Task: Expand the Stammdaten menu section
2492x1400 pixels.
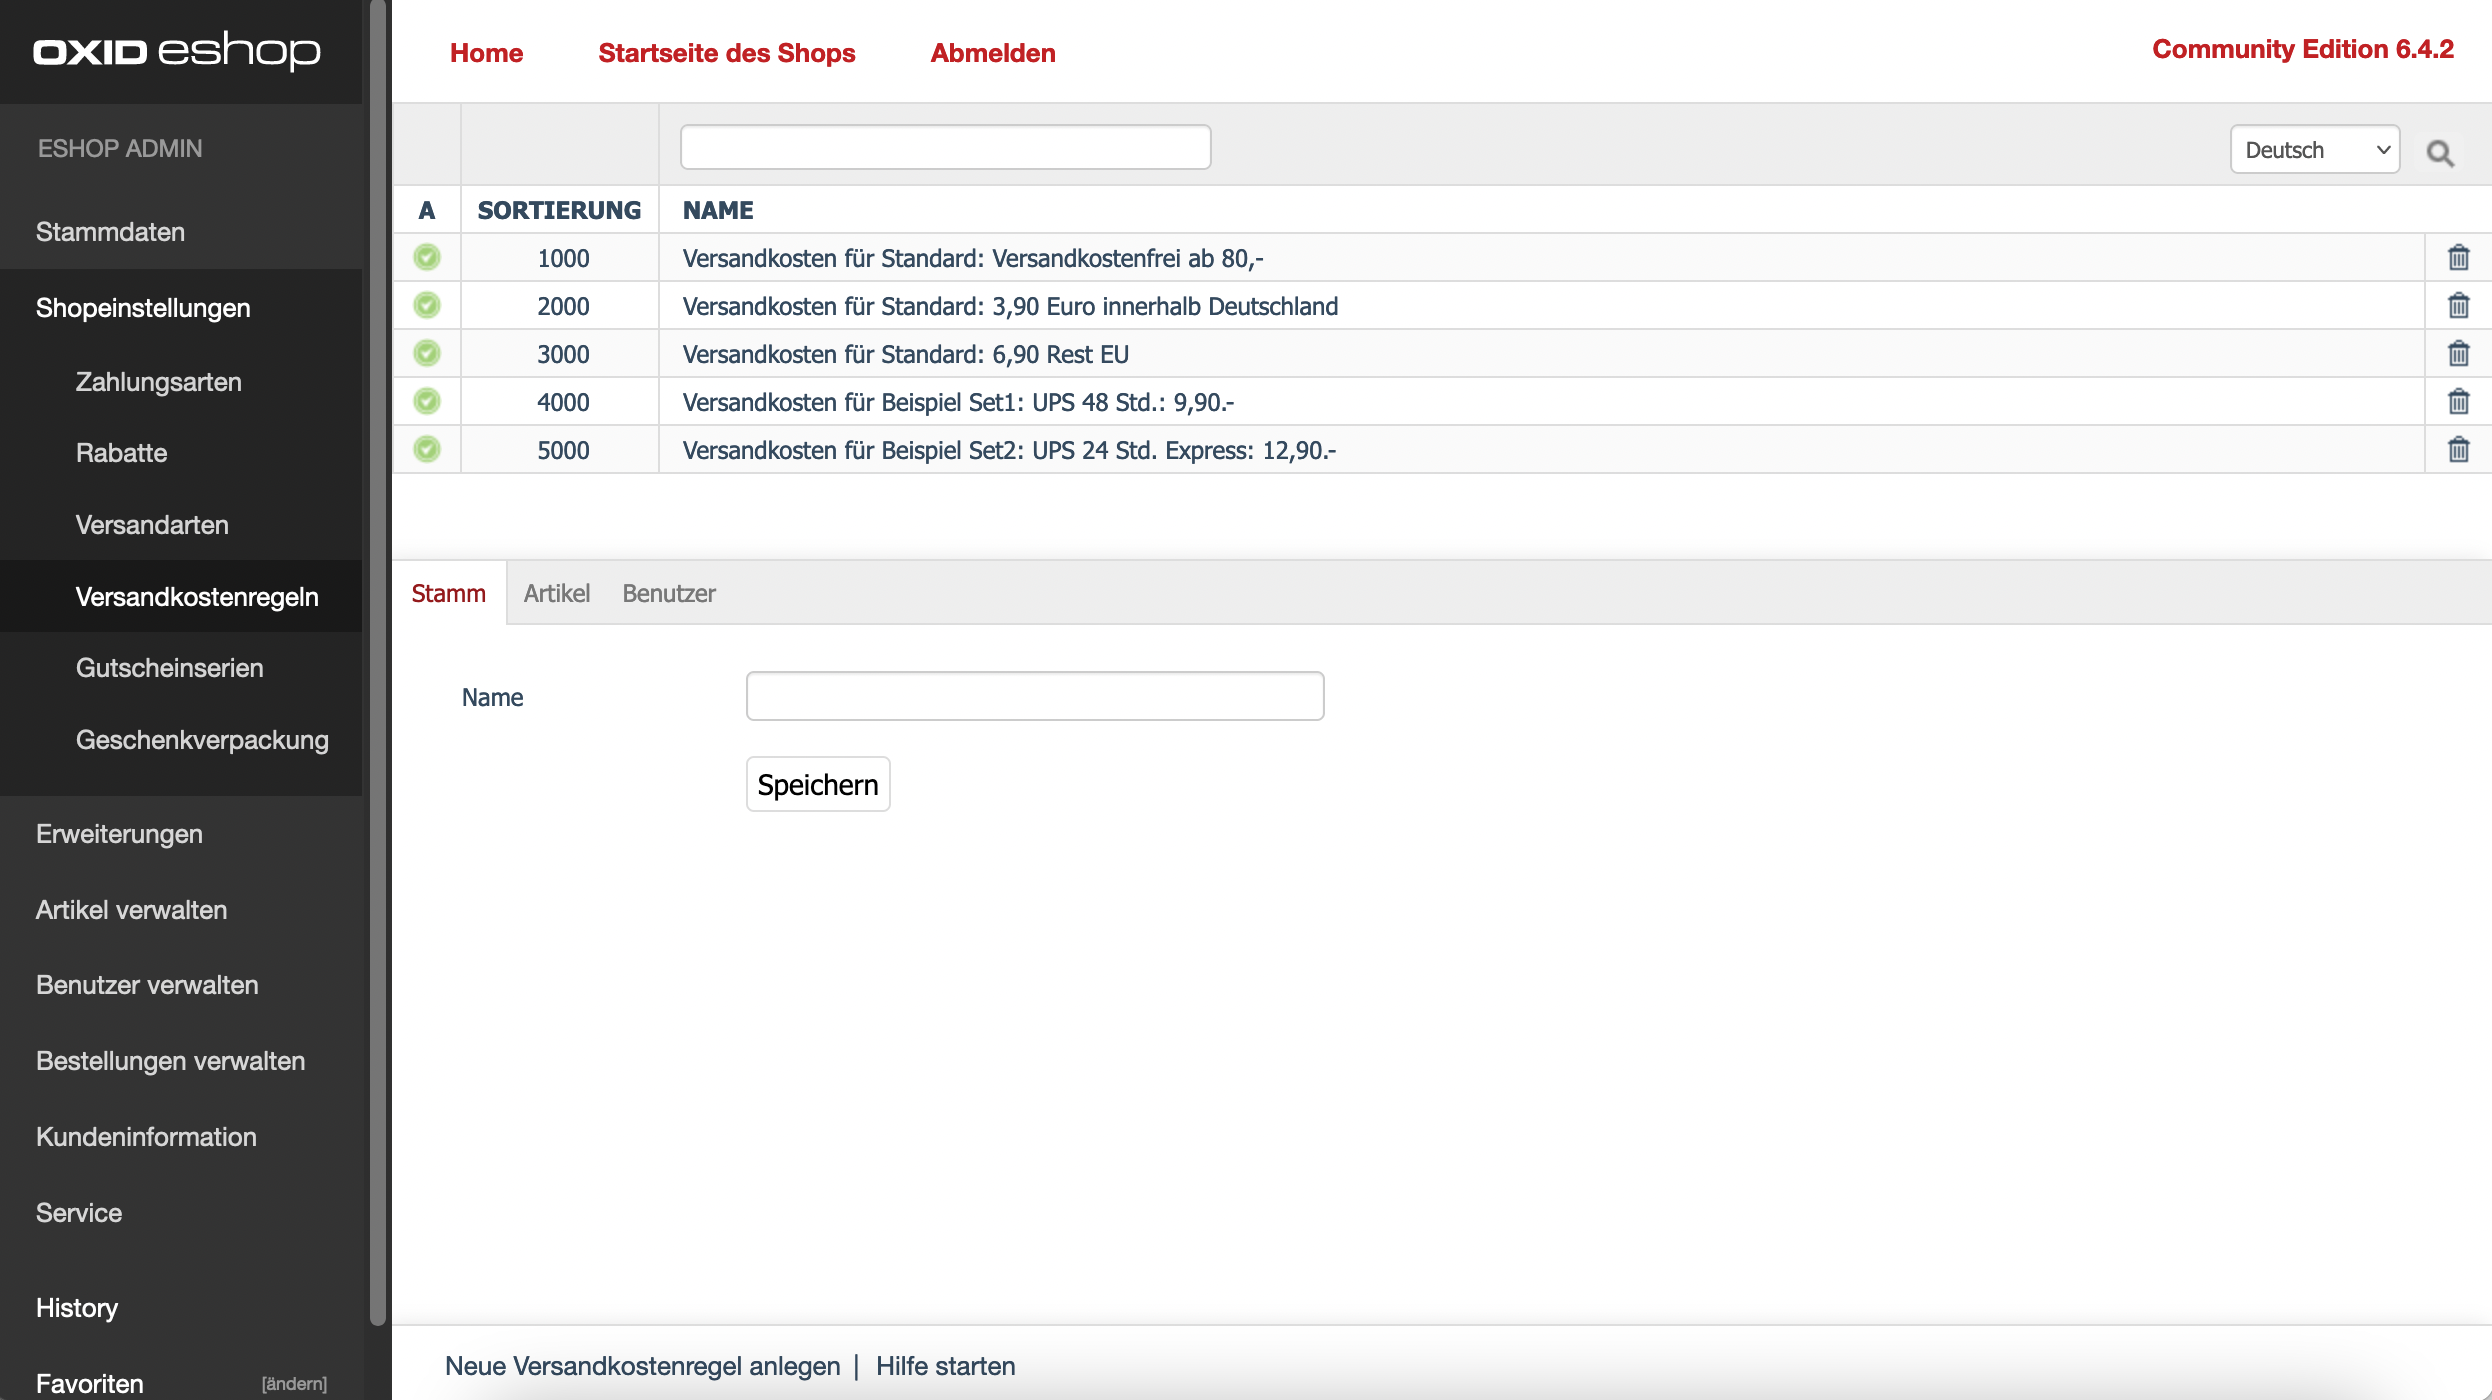Action: [110, 232]
